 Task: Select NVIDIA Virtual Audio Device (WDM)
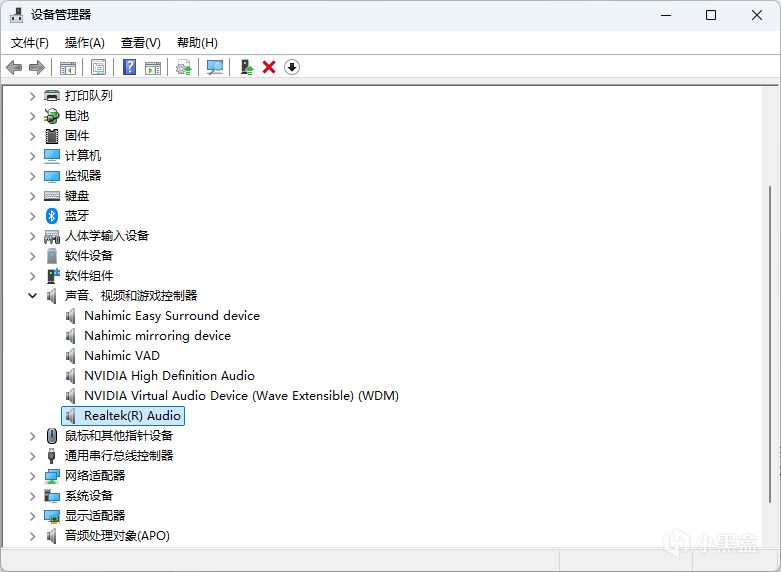coord(242,396)
